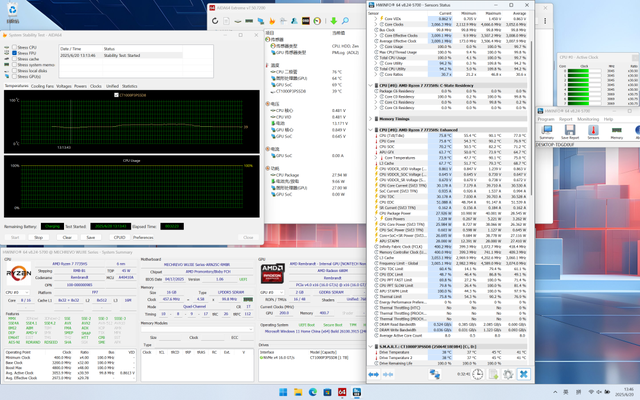Click the Summary icon in HWiNFO main window
This screenshot has width=640, height=400.
click(x=547, y=132)
